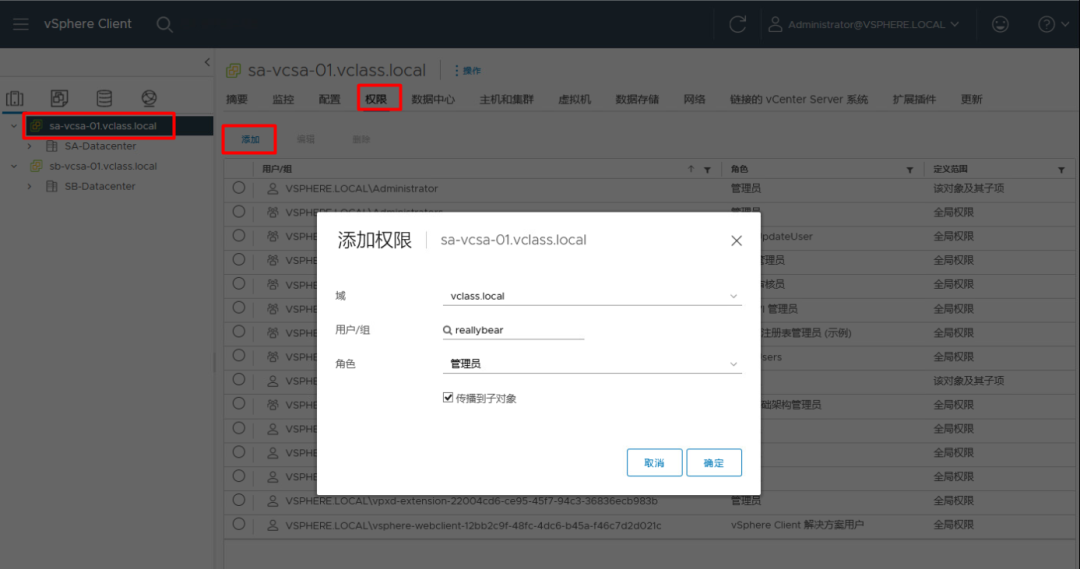
Task: Sort by the 用户/组 column arrow
Action: (691, 169)
